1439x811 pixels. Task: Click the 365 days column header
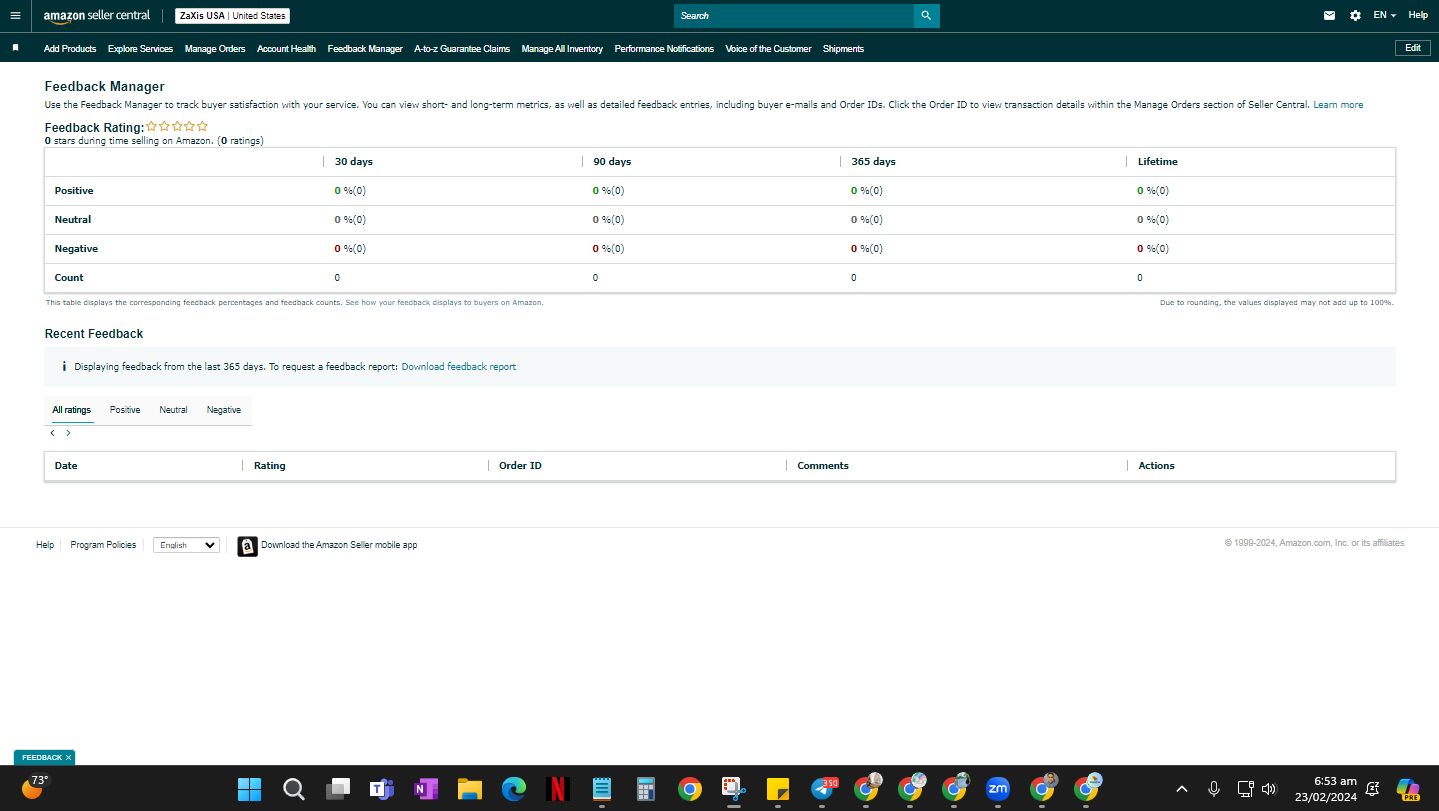[873, 162]
